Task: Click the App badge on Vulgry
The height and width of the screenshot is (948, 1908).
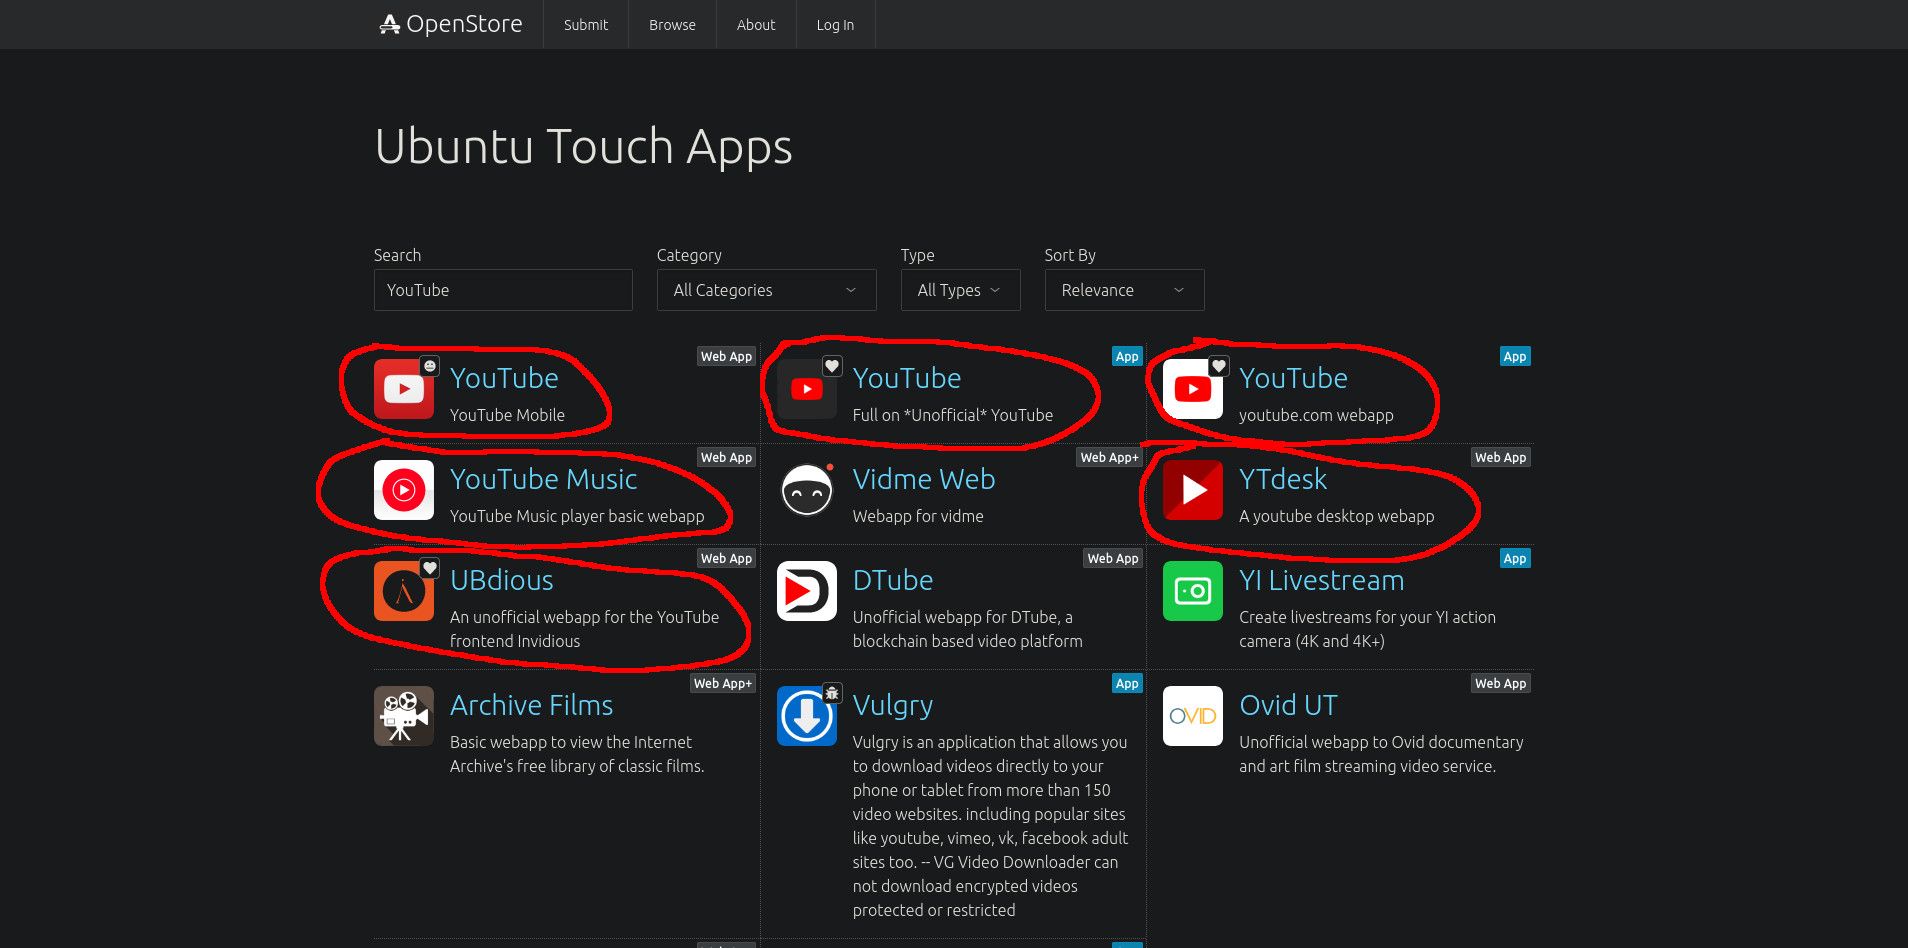Action: point(1127,683)
